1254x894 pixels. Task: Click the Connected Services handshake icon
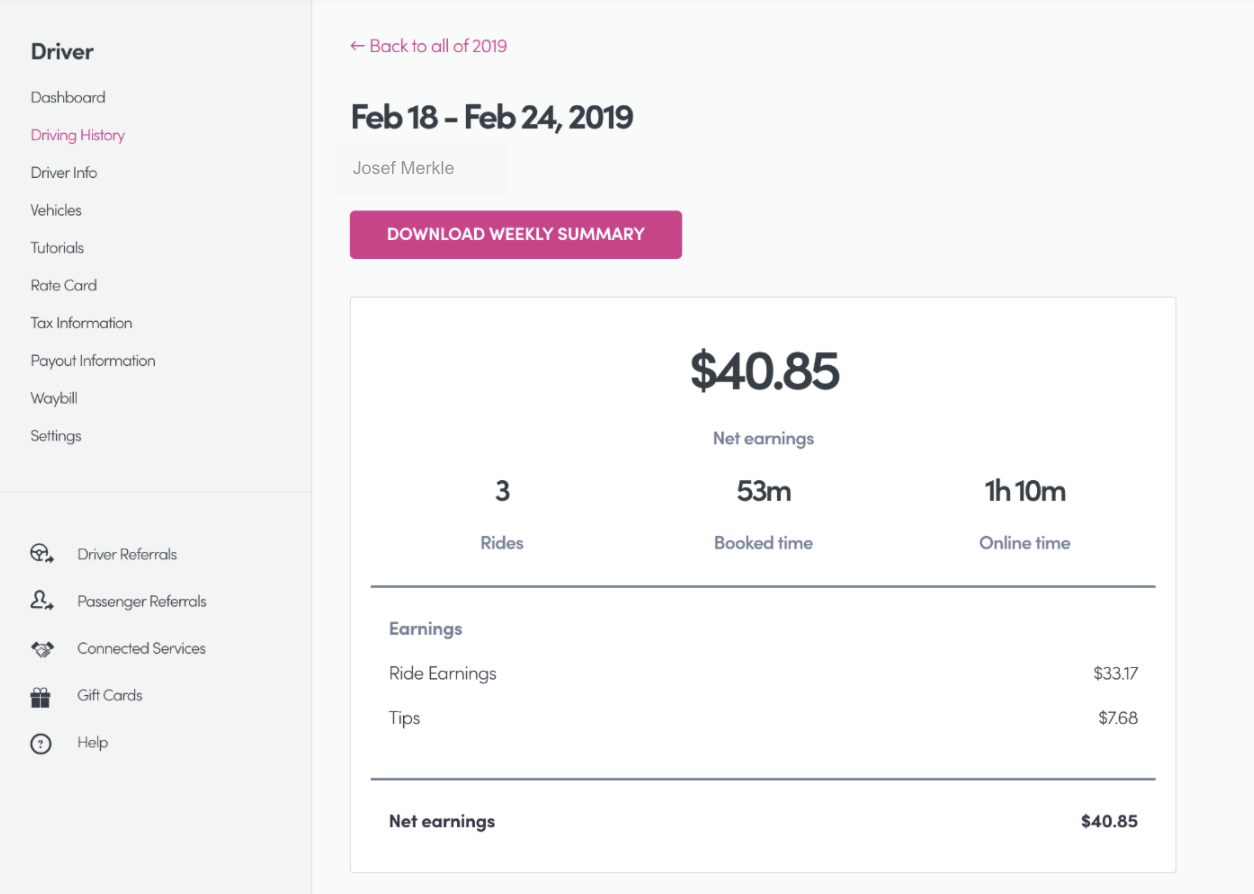click(41, 649)
